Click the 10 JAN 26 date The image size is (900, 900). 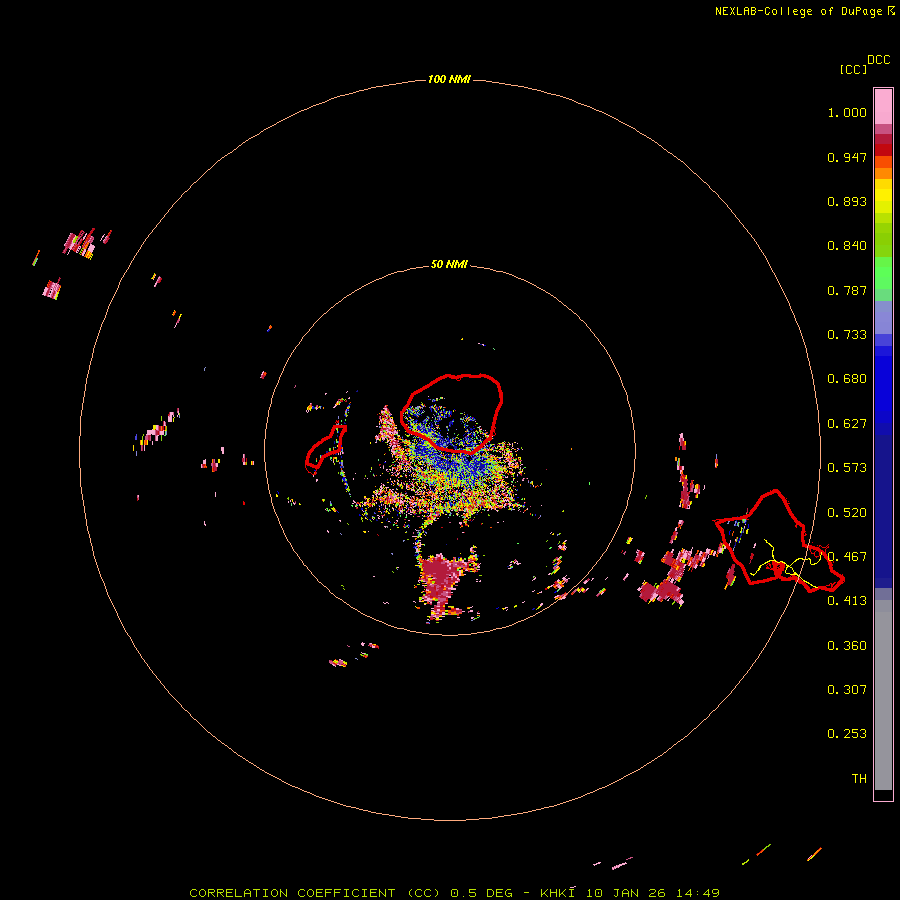coord(624,893)
